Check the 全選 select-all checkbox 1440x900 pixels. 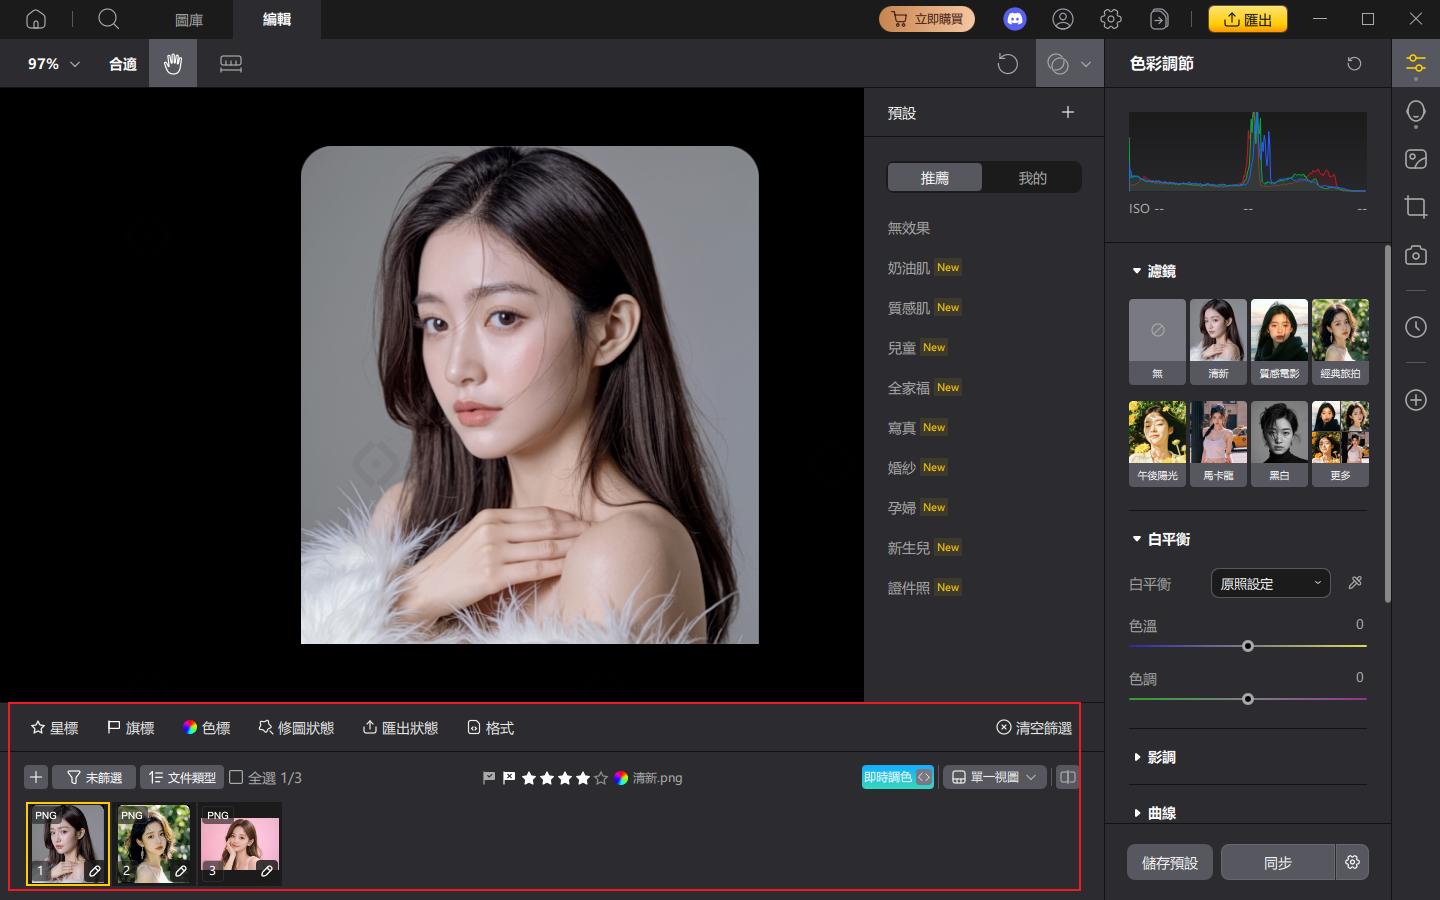pos(237,777)
